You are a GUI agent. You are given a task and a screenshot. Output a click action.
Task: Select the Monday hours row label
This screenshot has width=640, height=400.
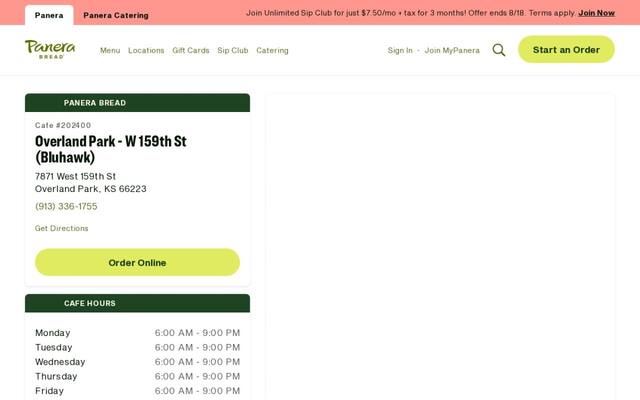click(53, 333)
